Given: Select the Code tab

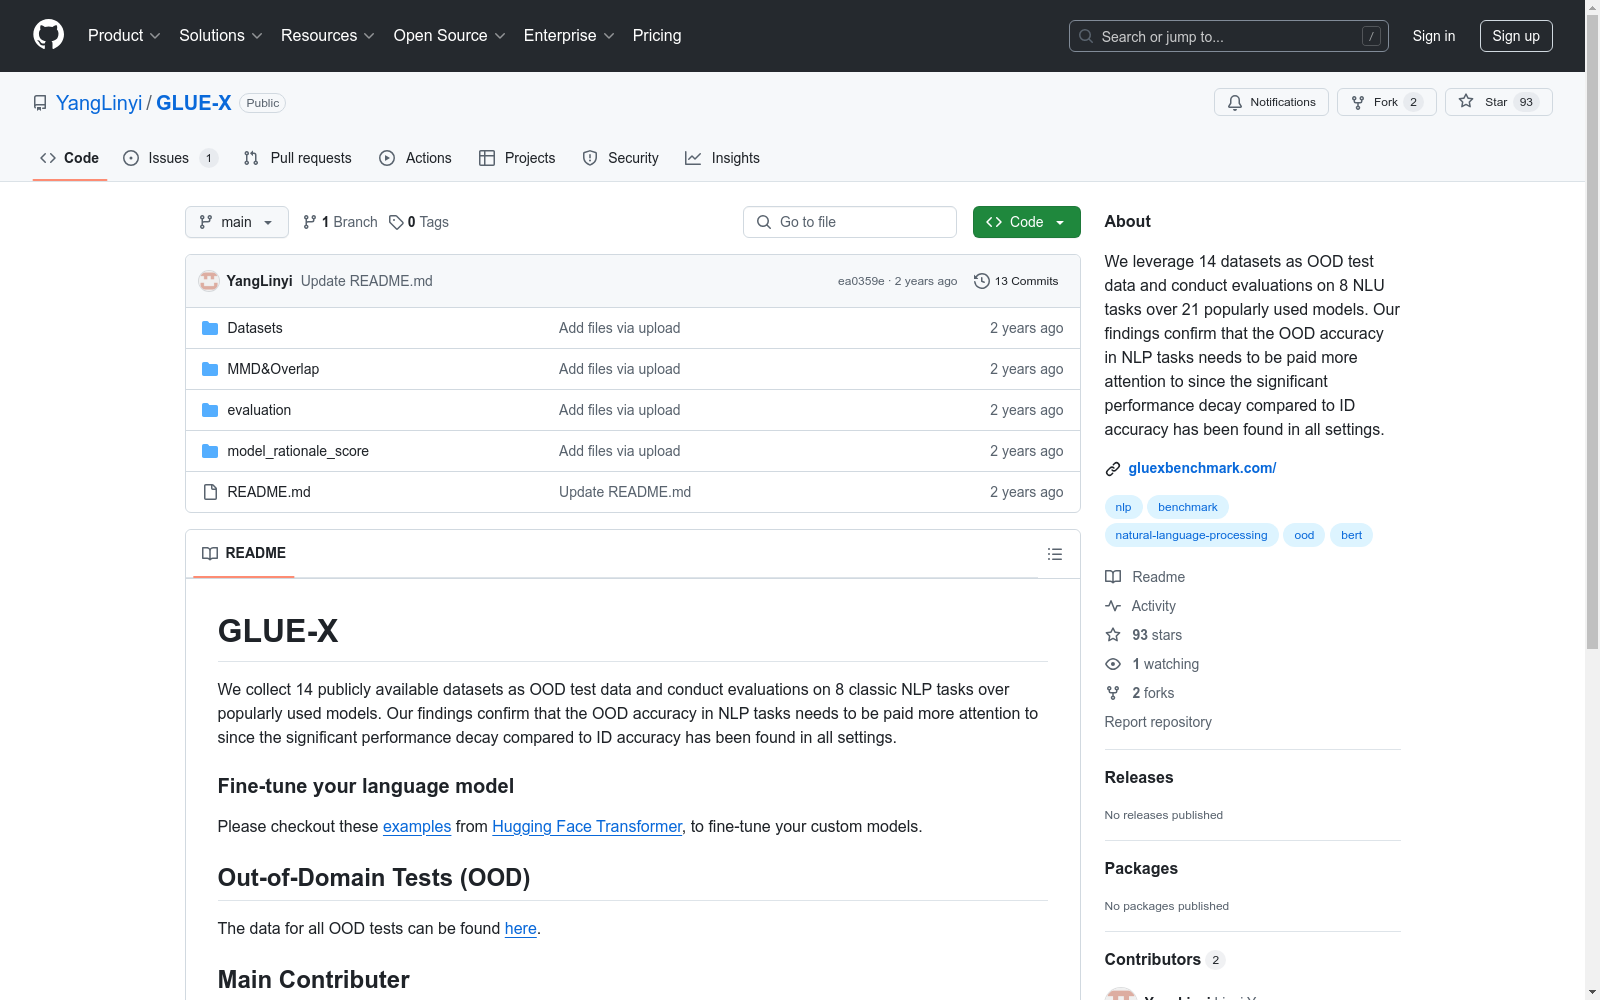Looking at the screenshot, I should [70, 158].
